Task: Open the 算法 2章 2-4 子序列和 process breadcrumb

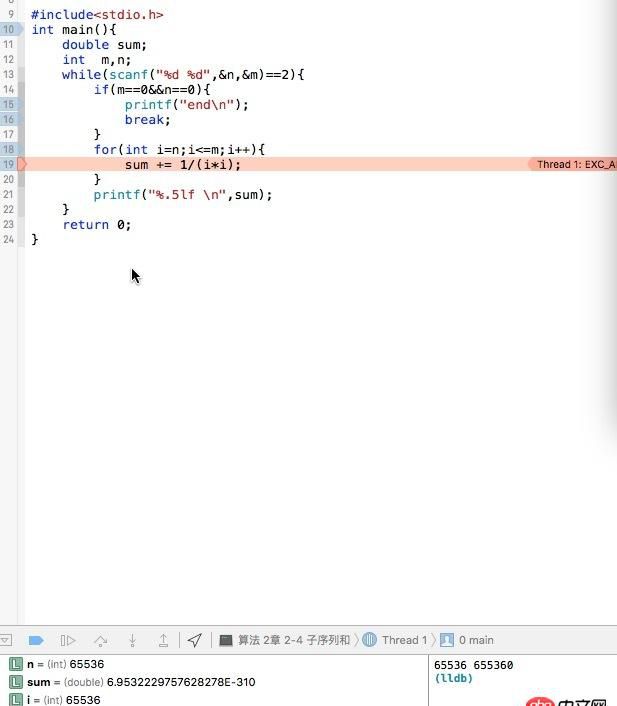Action: [294, 640]
